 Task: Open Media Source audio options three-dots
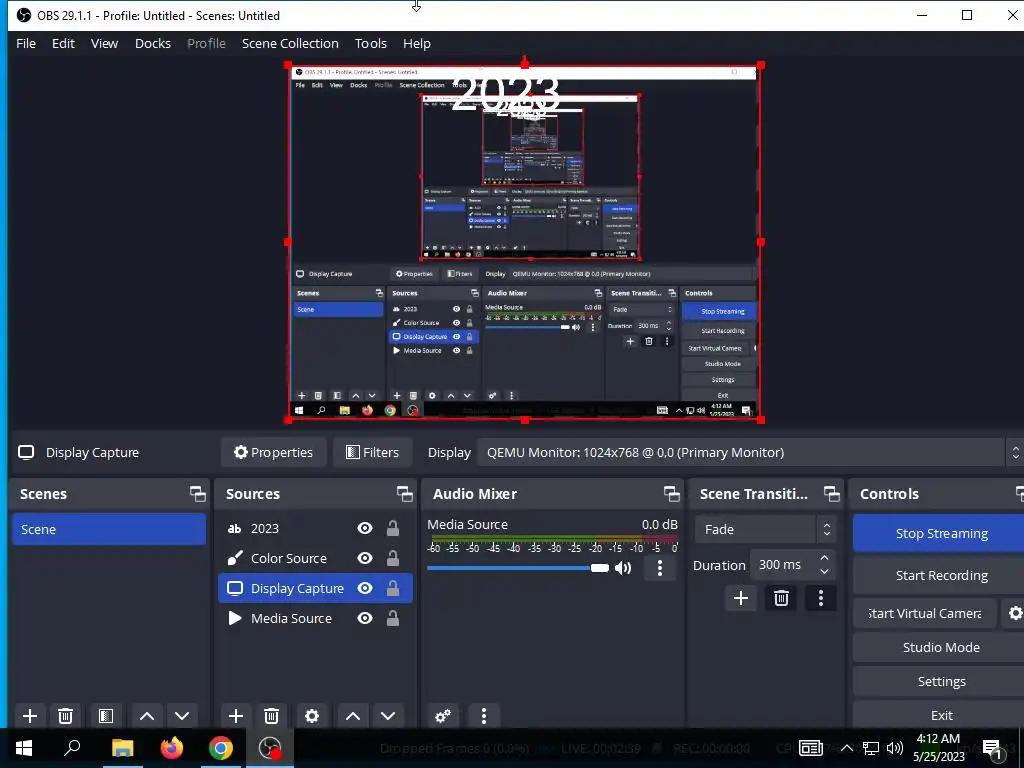click(660, 568)
